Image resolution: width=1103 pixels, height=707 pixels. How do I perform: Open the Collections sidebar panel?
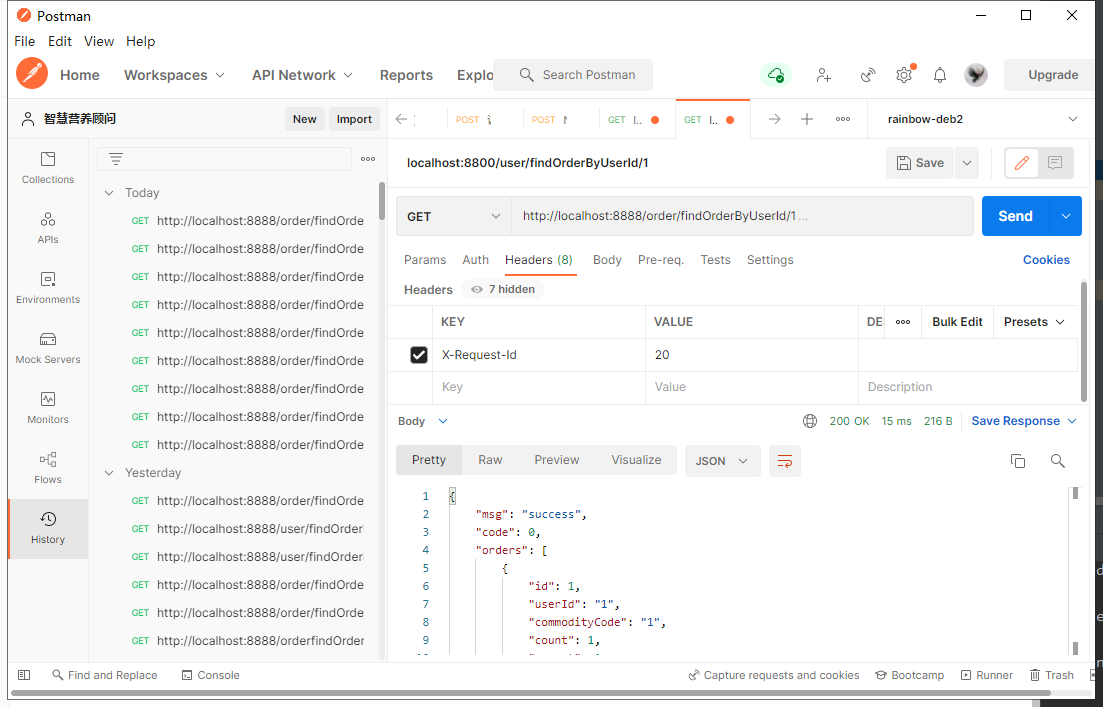48,168
